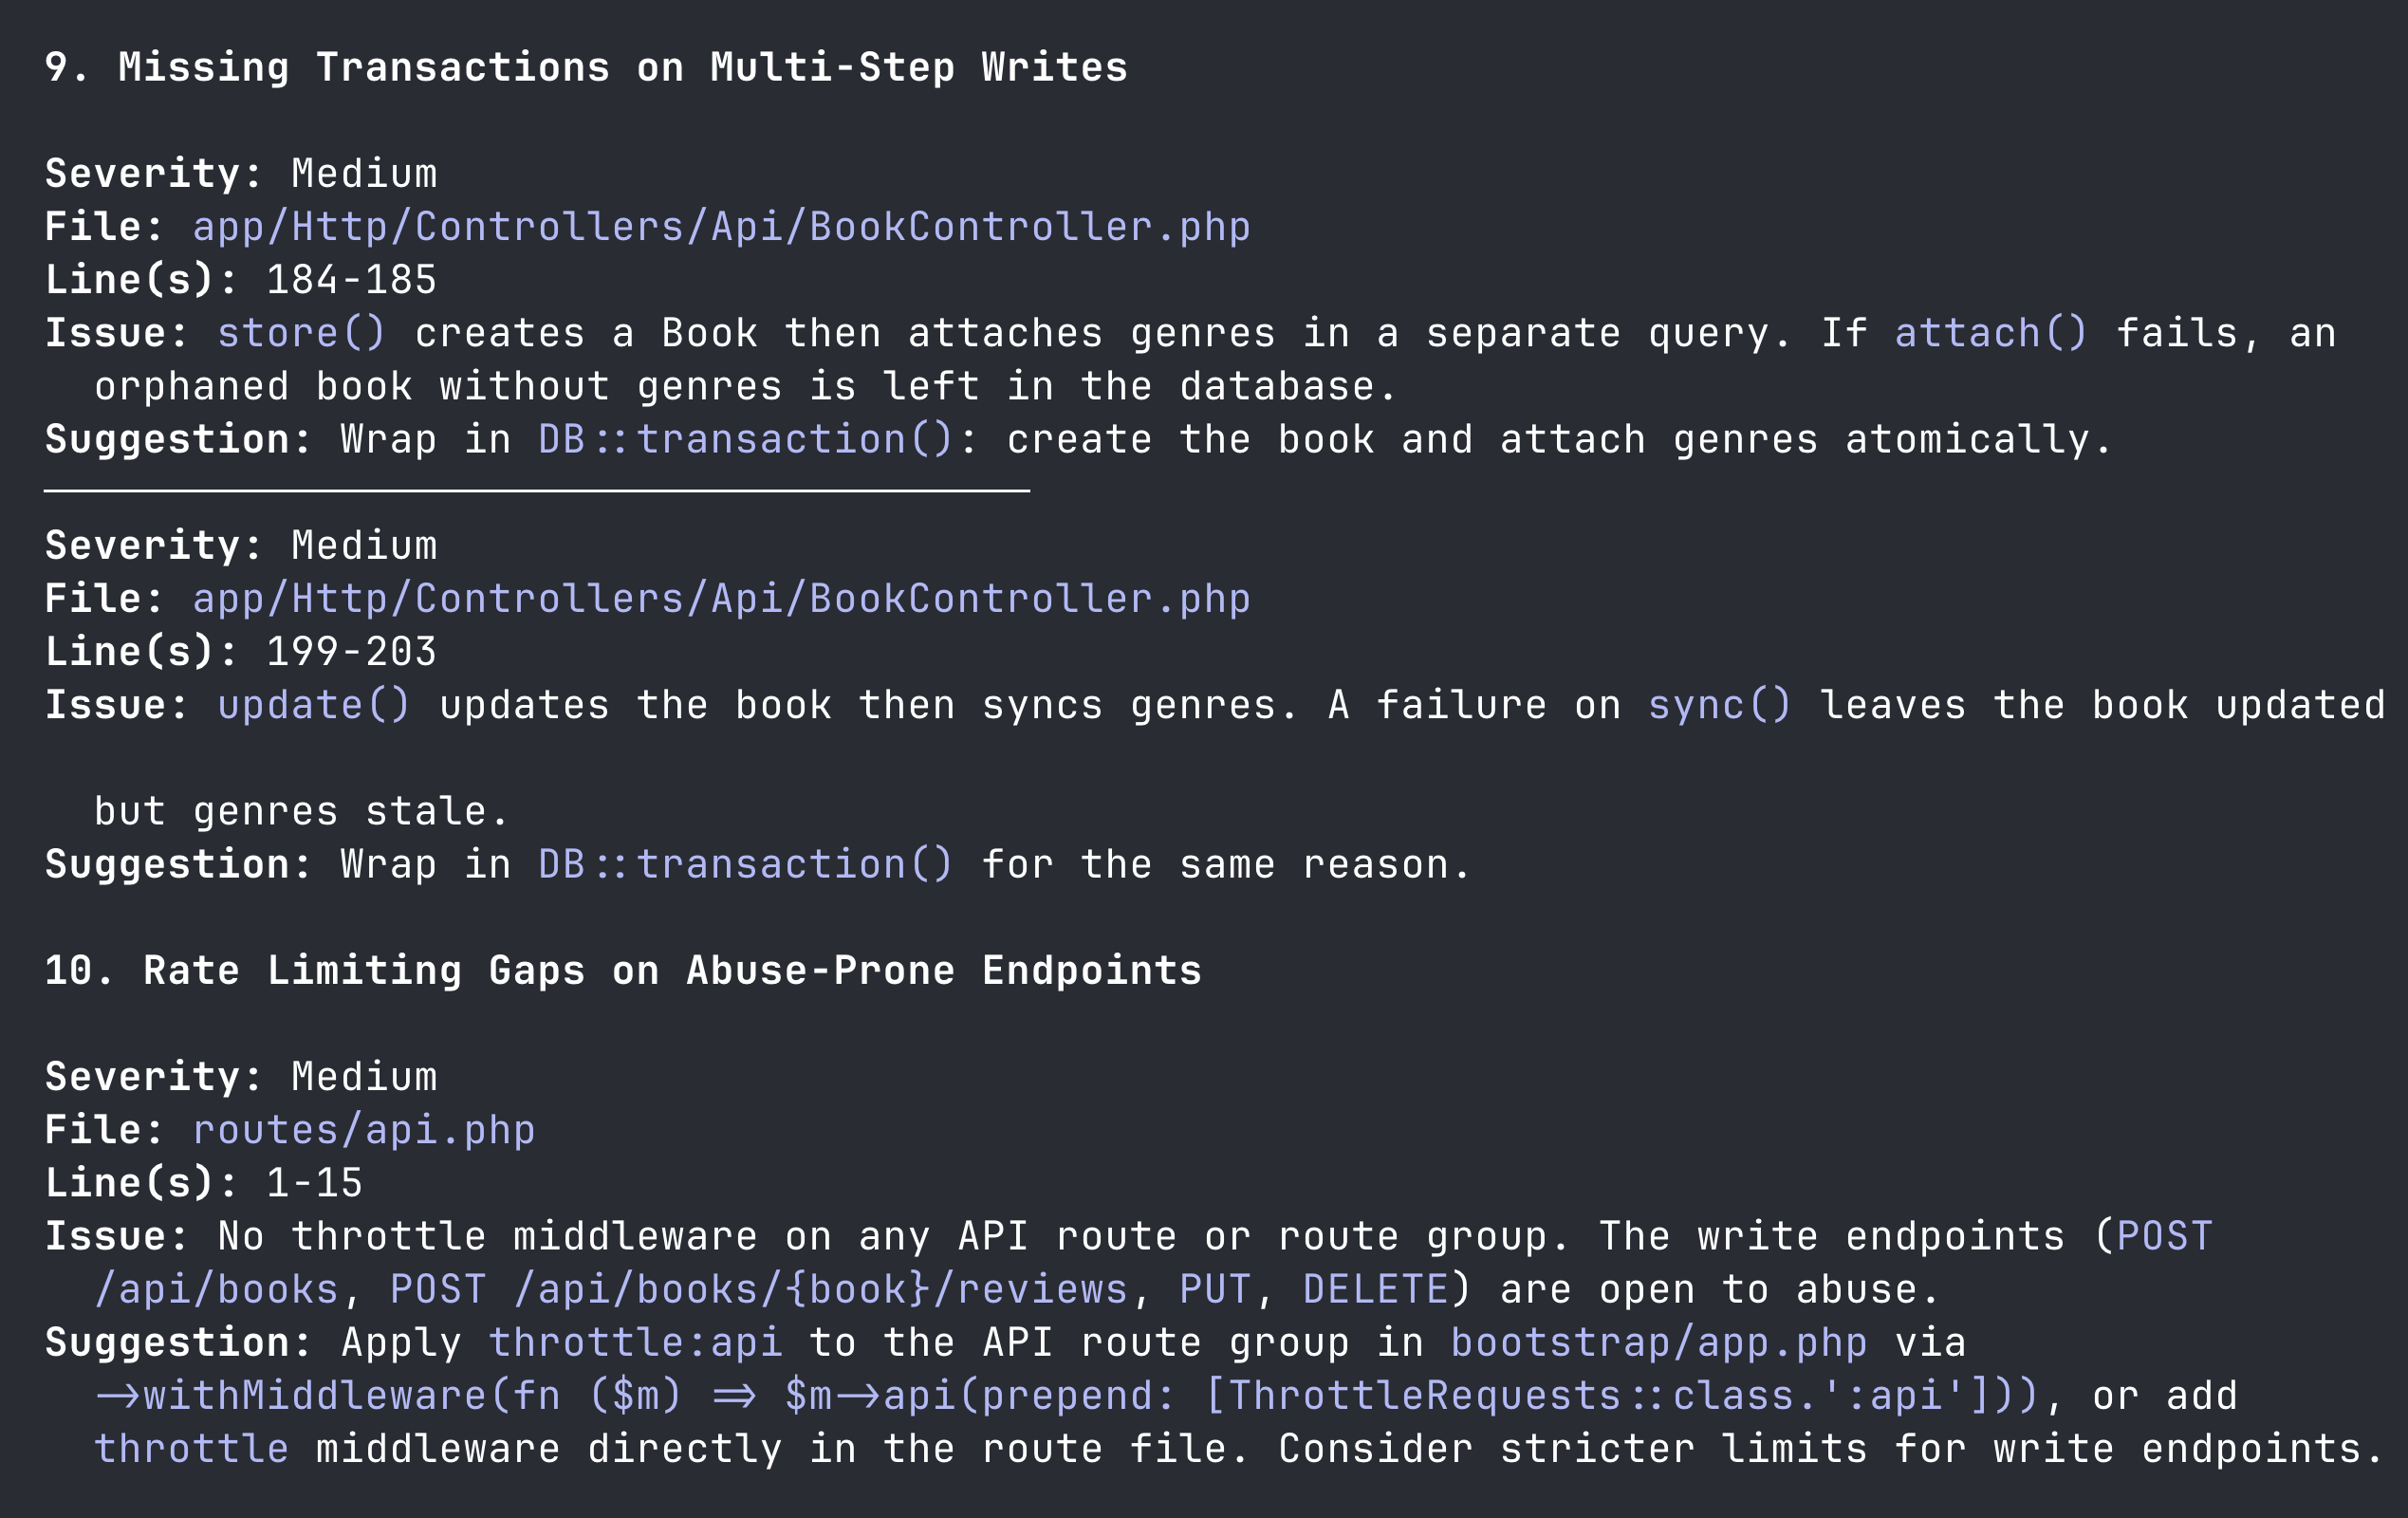
Task: Click the line range 199-203
Action: (x=351, y=652)
